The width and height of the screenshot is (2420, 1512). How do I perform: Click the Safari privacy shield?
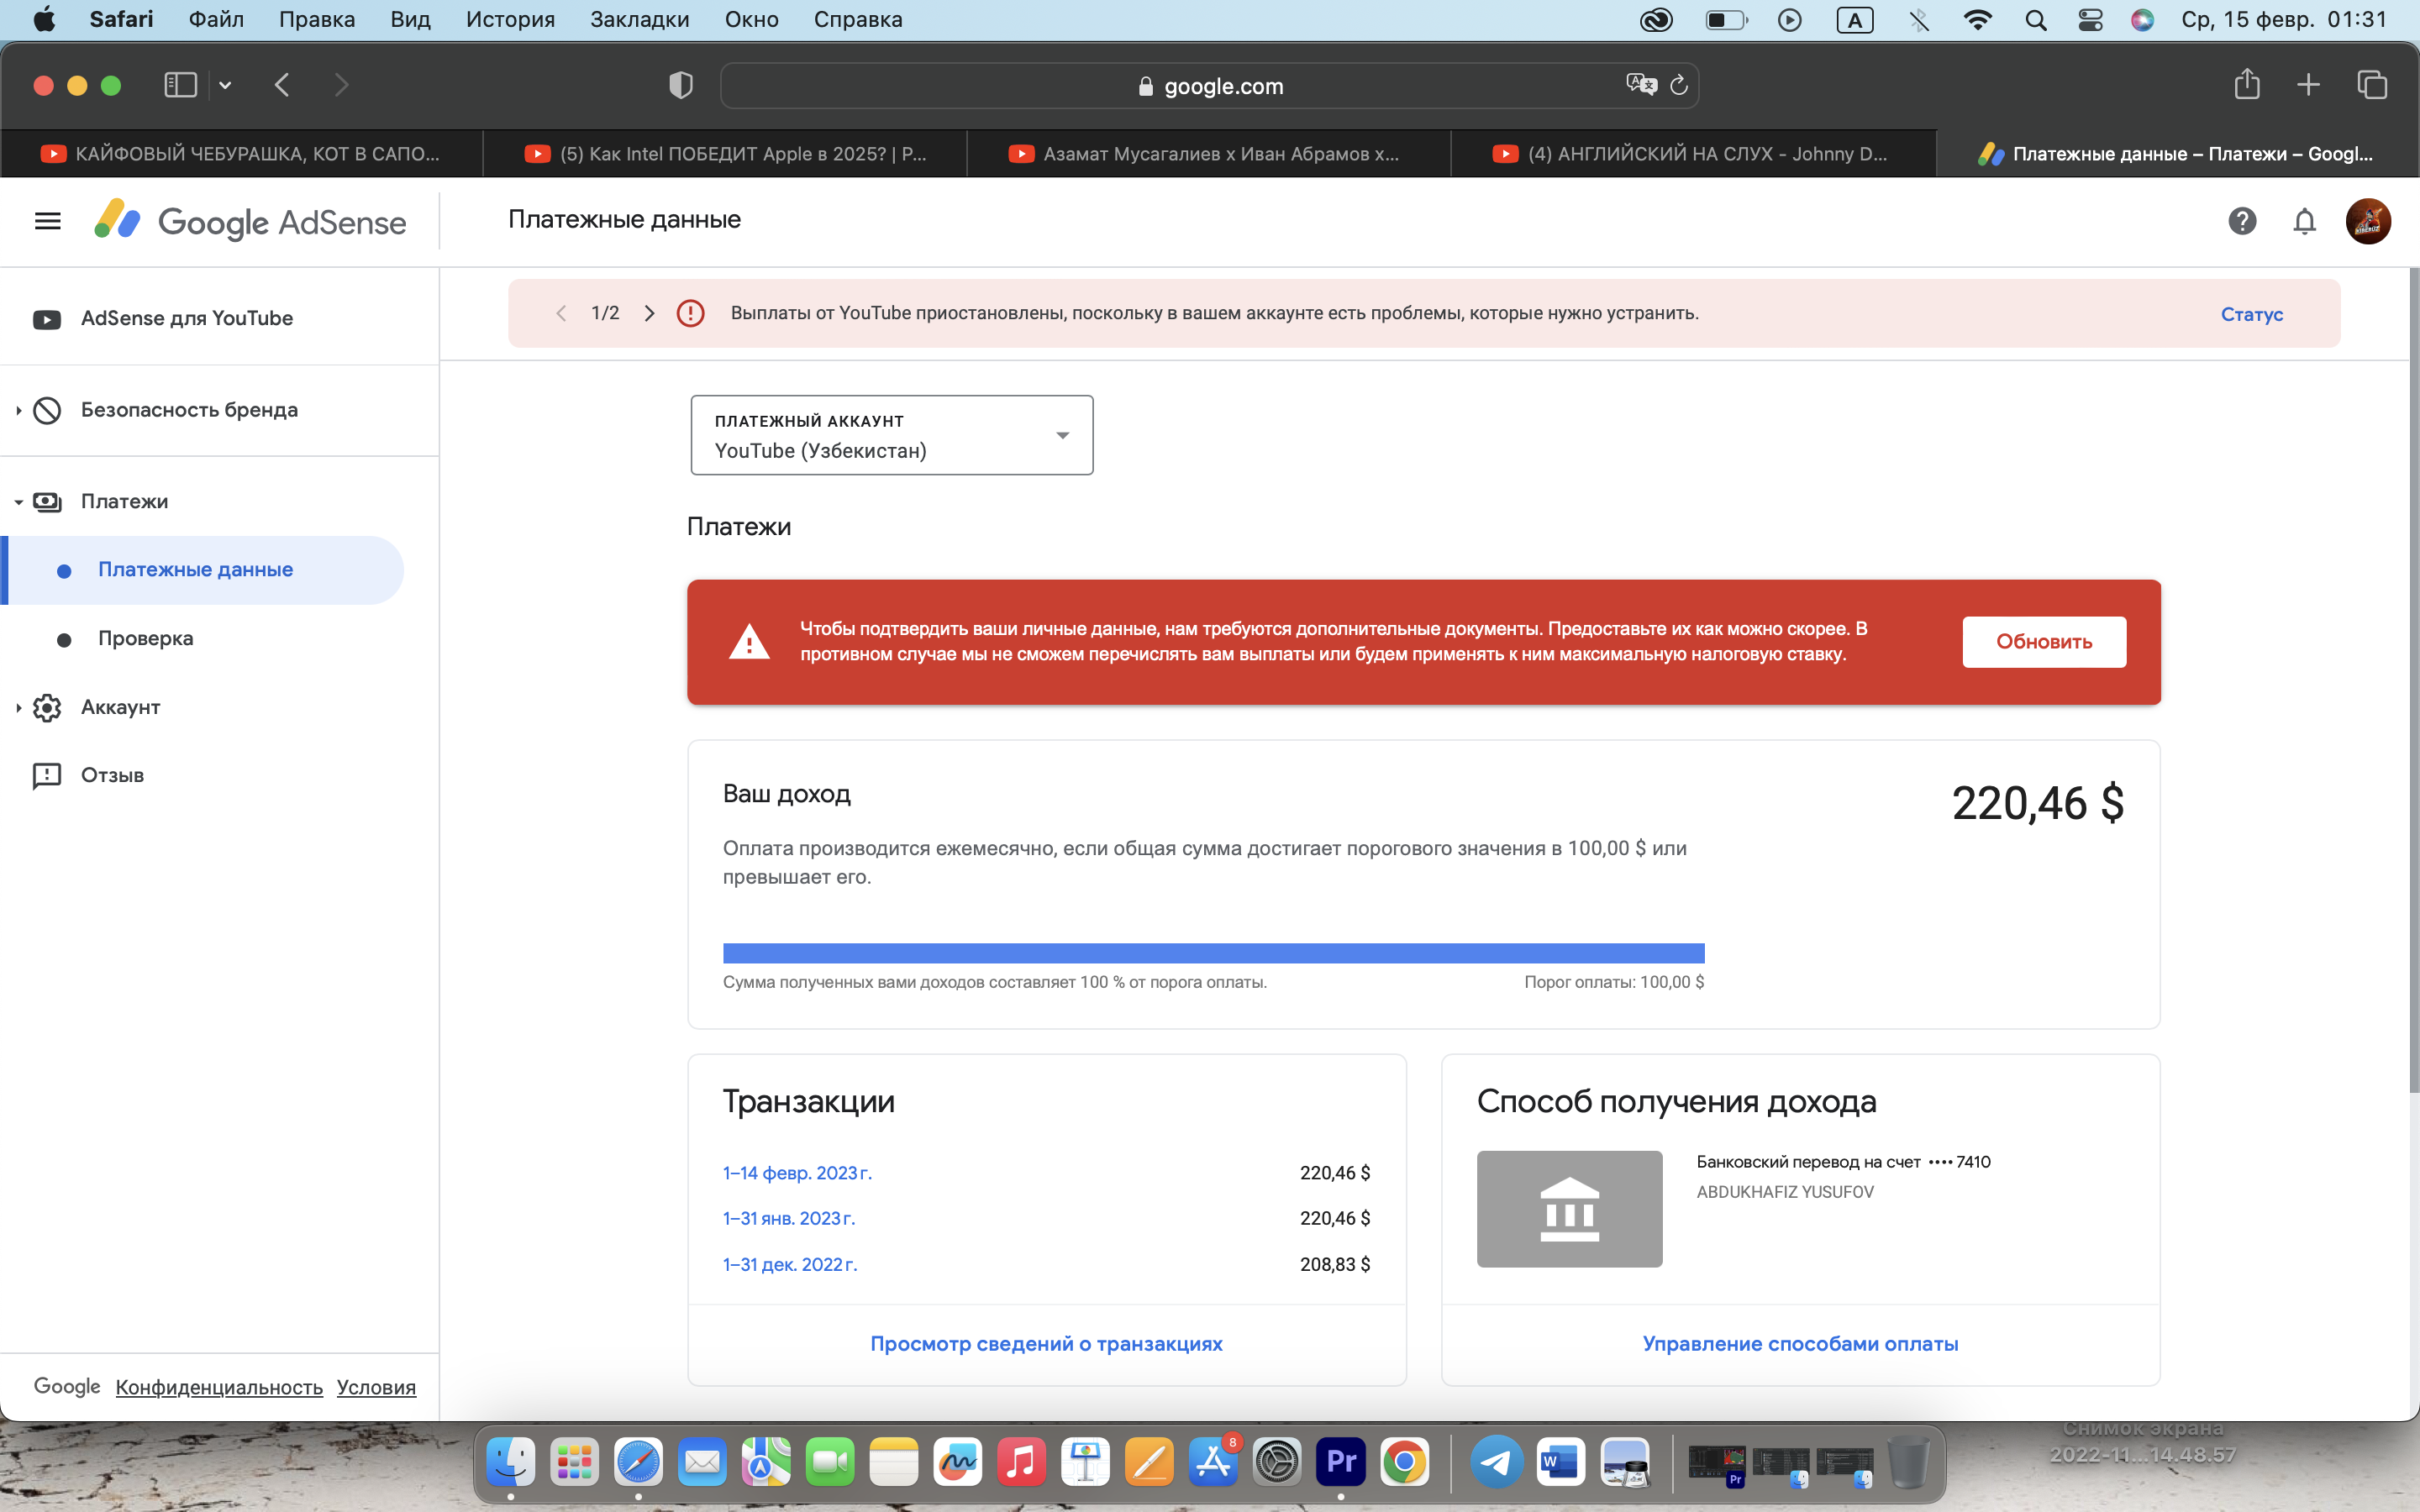(679, 85)
